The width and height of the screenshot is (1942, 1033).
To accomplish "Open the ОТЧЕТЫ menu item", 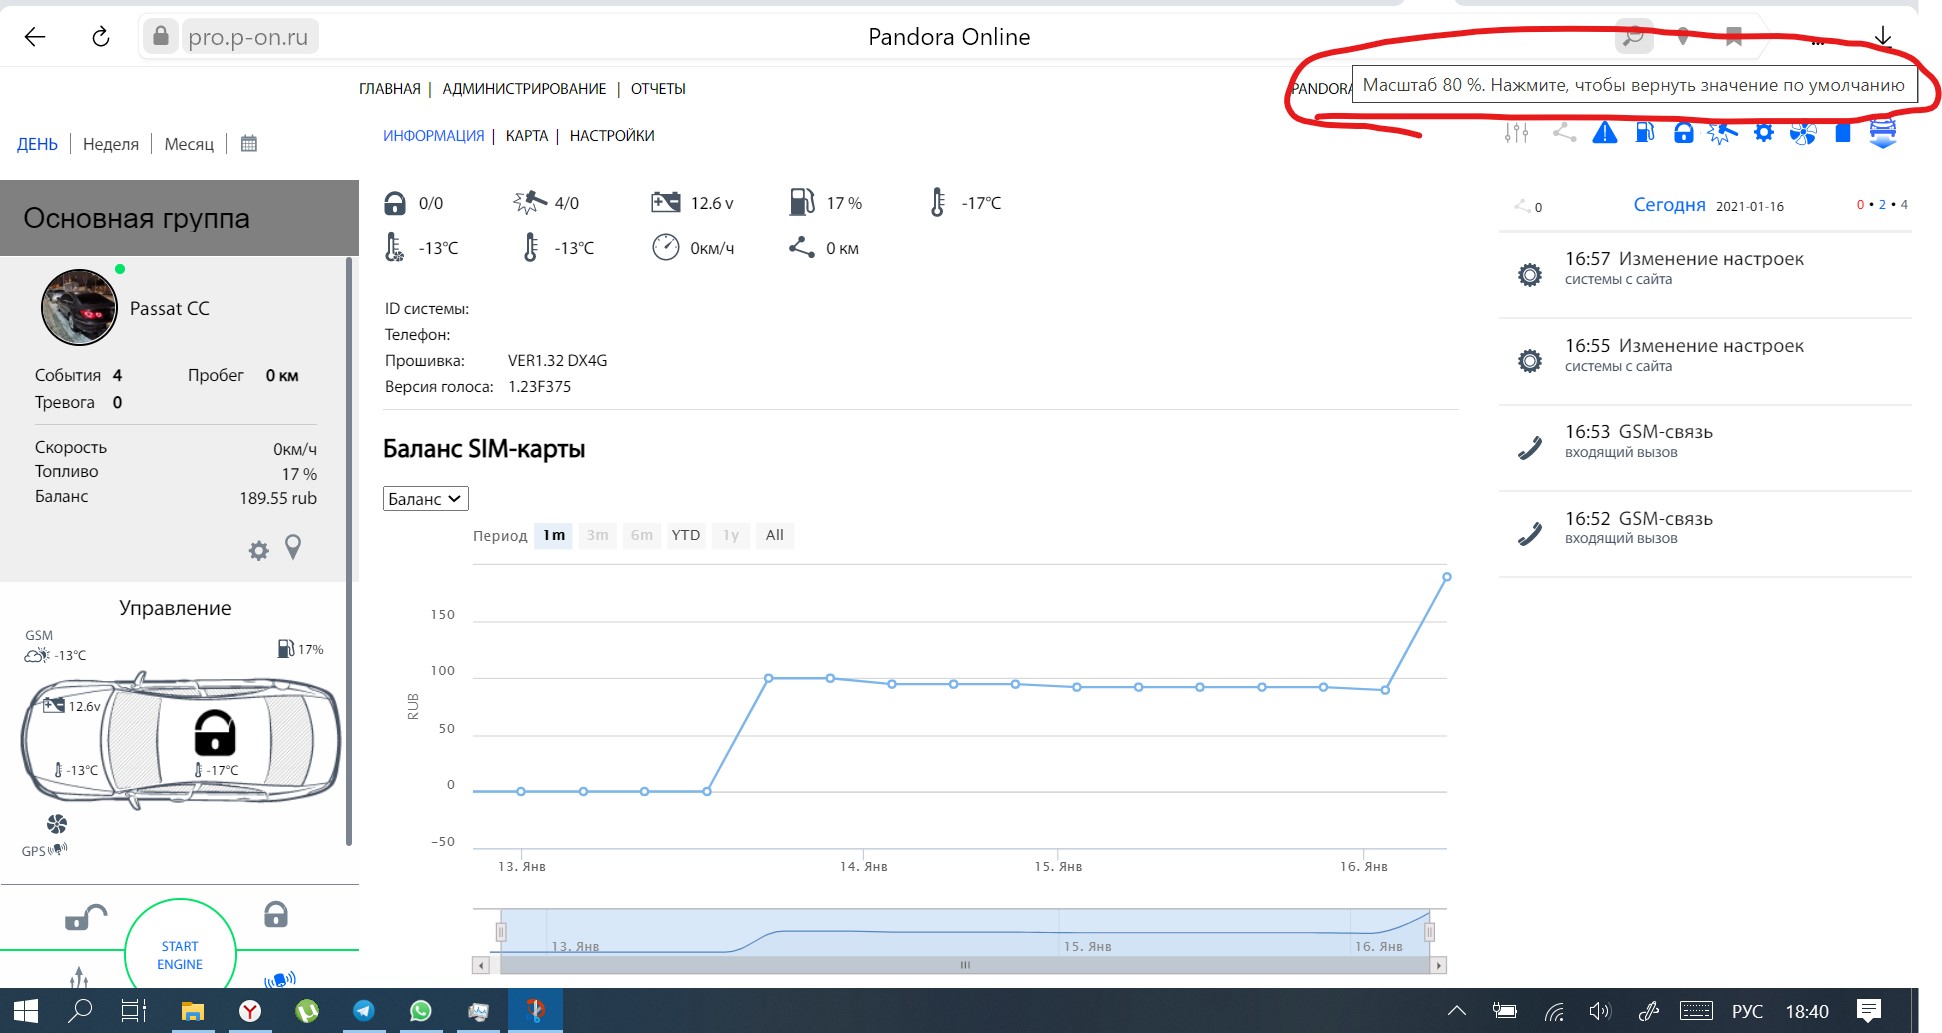I will coord(658,89).
